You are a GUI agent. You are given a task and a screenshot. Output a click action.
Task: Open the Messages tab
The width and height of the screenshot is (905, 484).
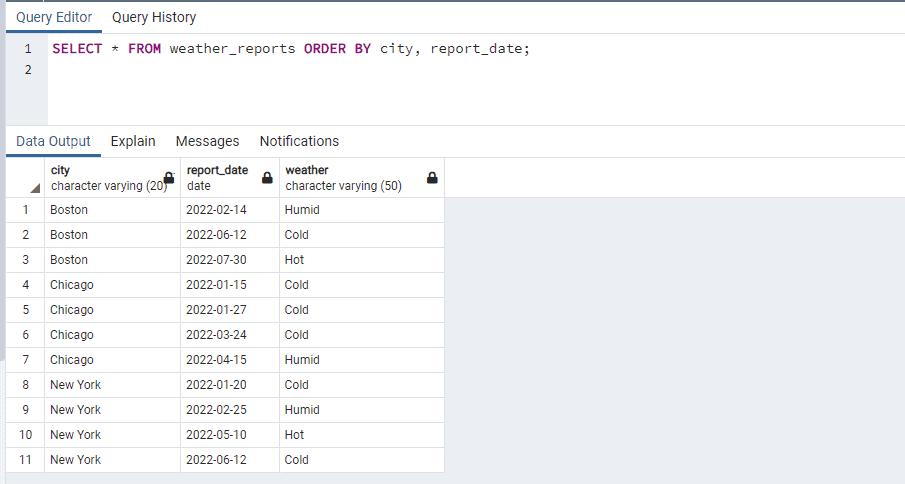point(207,141)
